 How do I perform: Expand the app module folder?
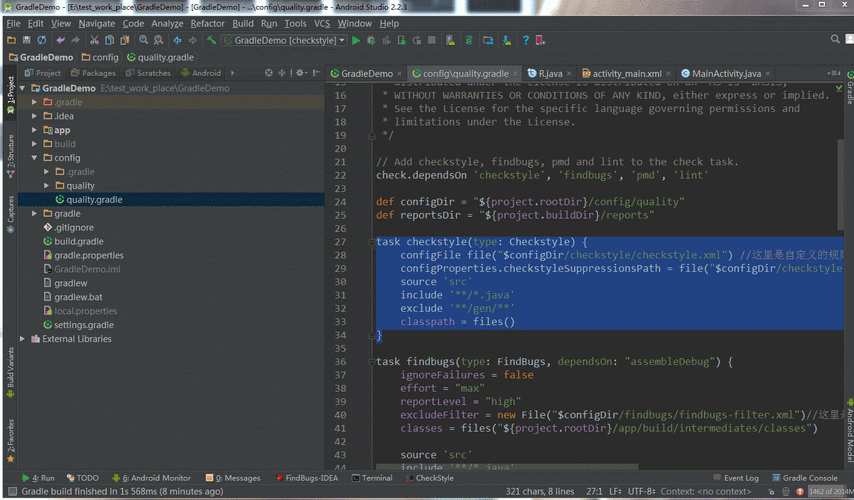pyautogui.click(x=34, y=130)
